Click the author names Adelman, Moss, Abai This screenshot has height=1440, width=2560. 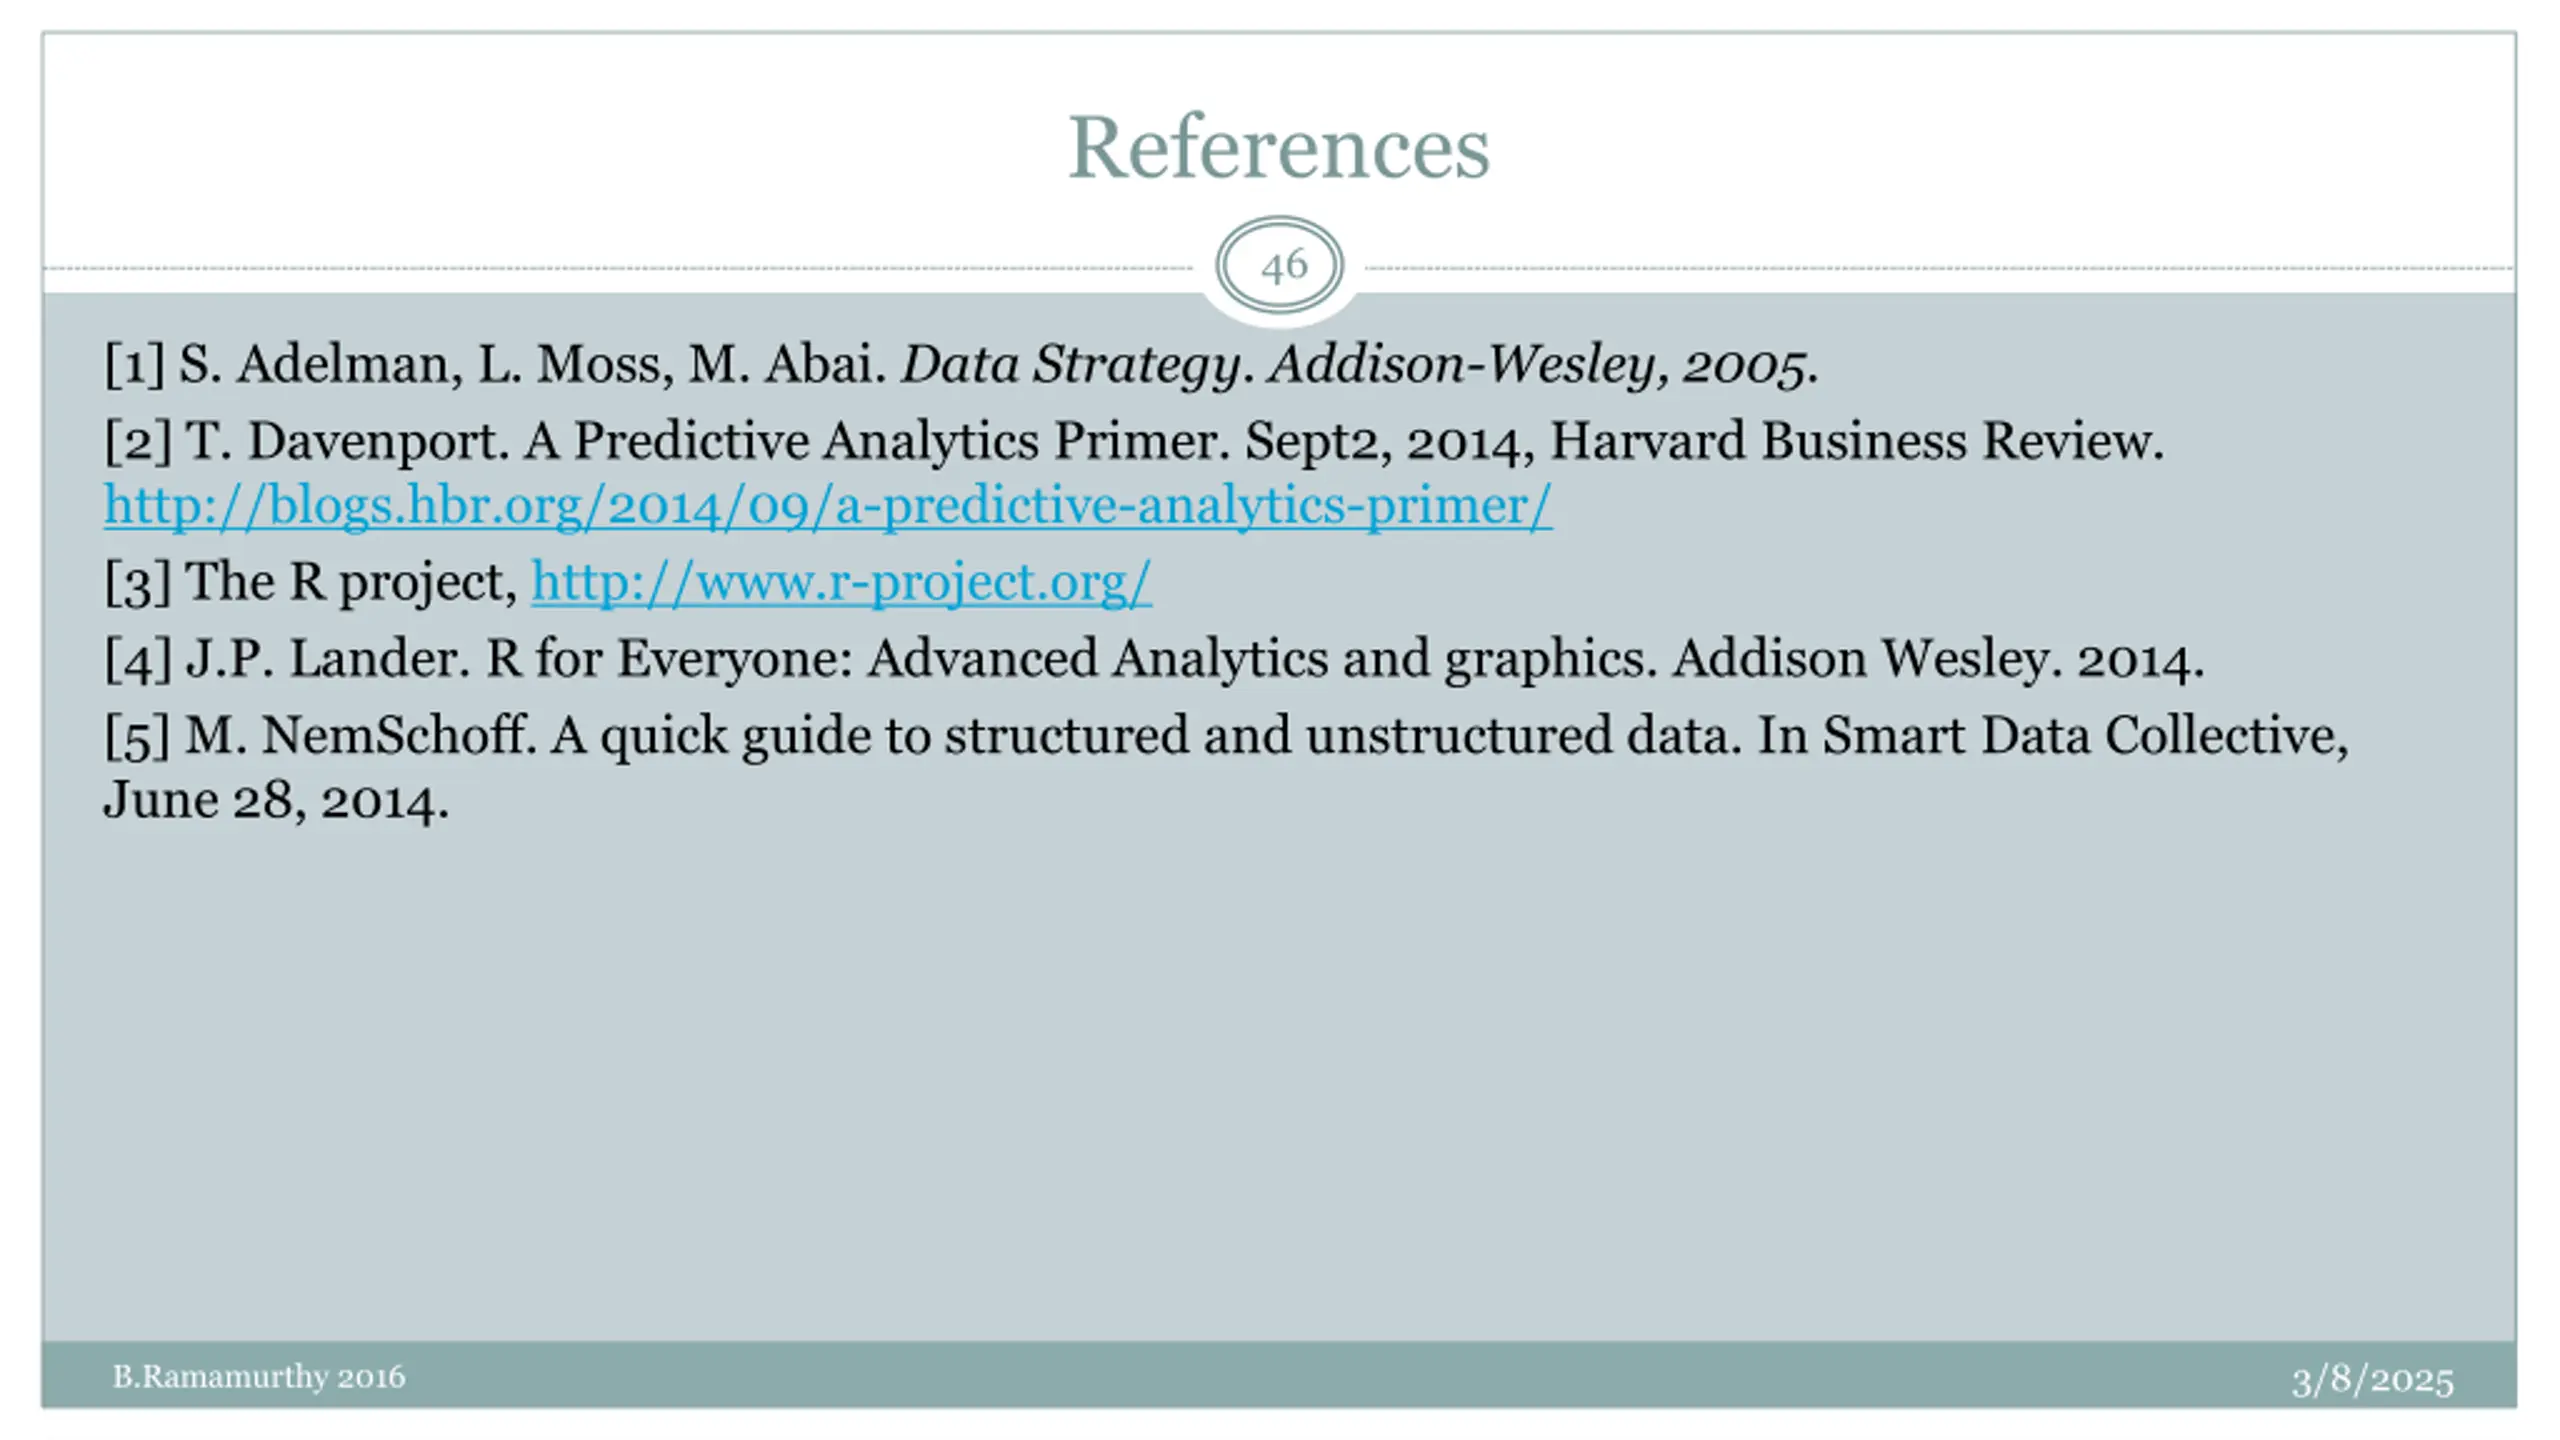532,364
